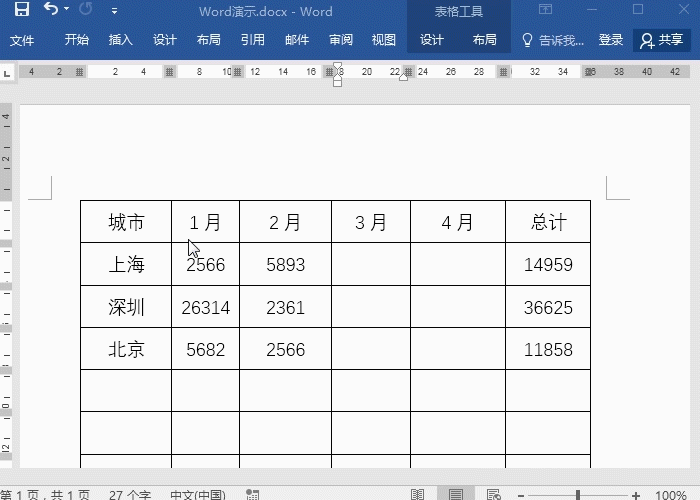Click the zoom out minus button
Screen dimensions: 700x500
[521, 495]
